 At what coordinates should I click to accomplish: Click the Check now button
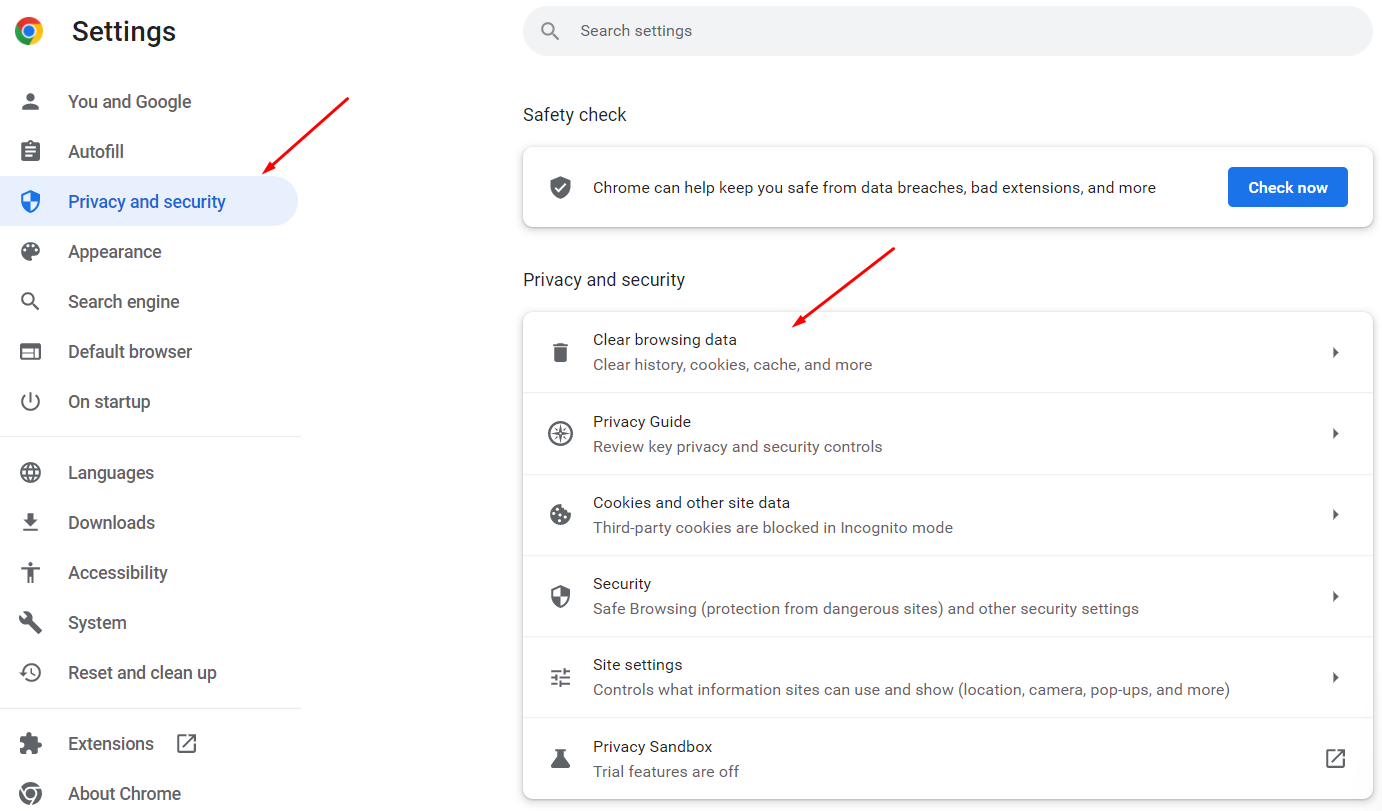(1287, 187)
